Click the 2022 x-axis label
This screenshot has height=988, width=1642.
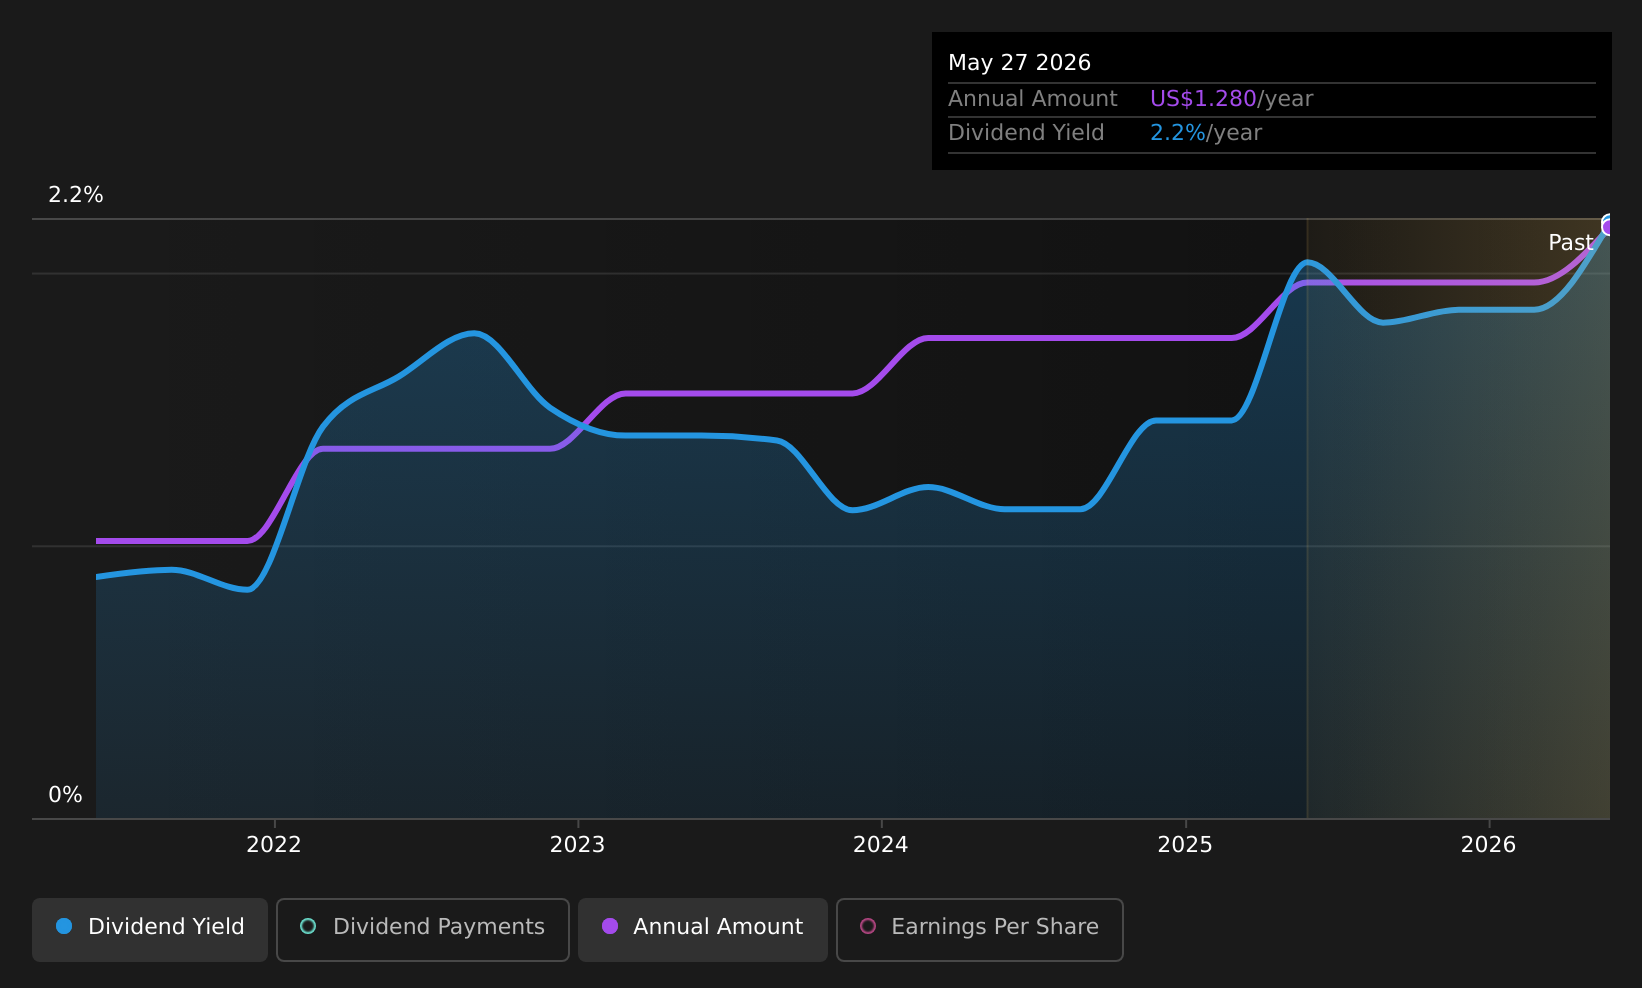tap(274, 845)
